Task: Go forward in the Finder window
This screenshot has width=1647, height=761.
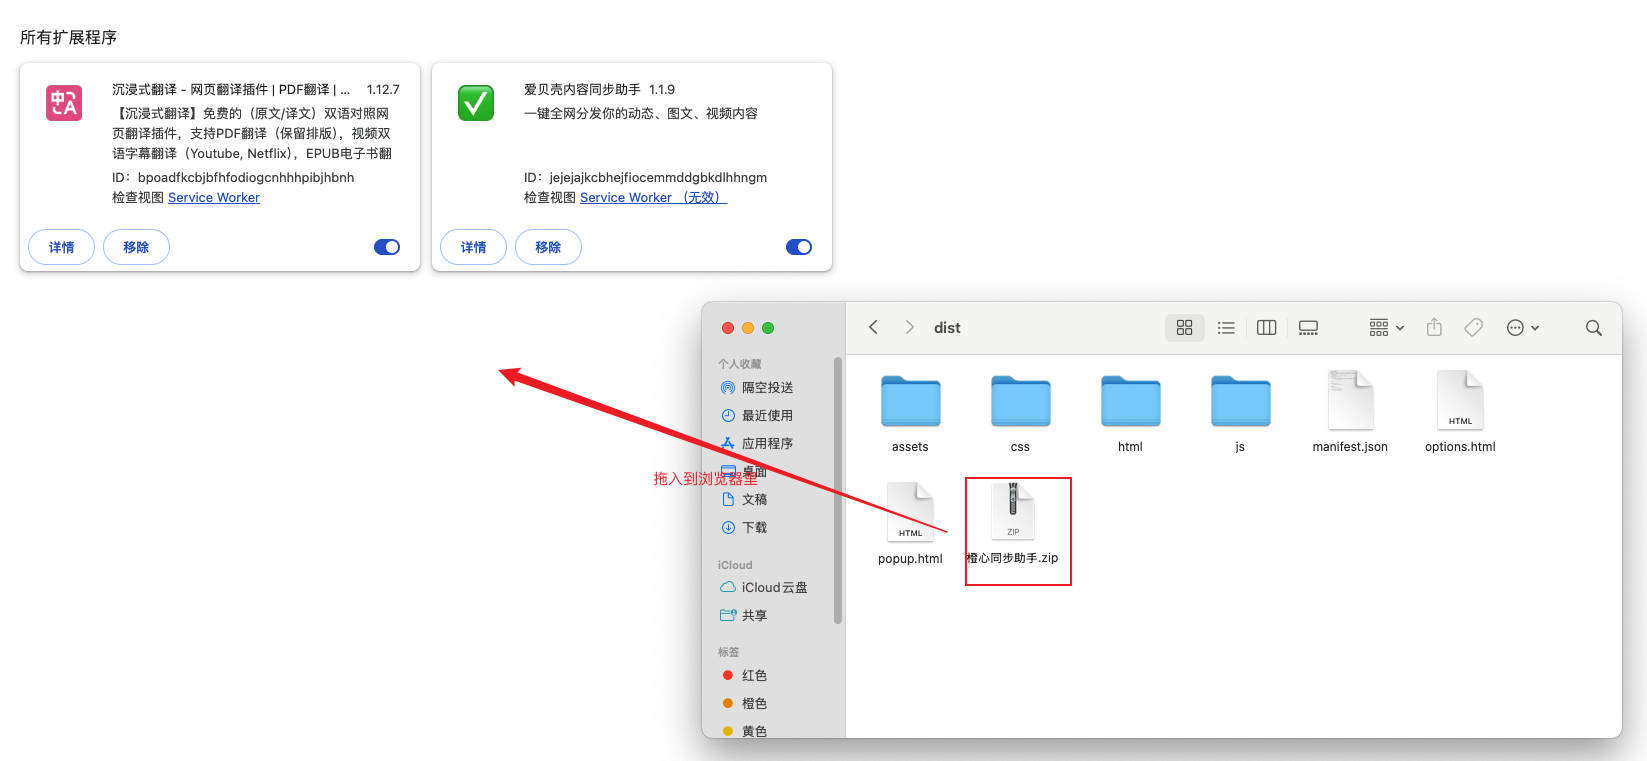Action: pos(909,327)
